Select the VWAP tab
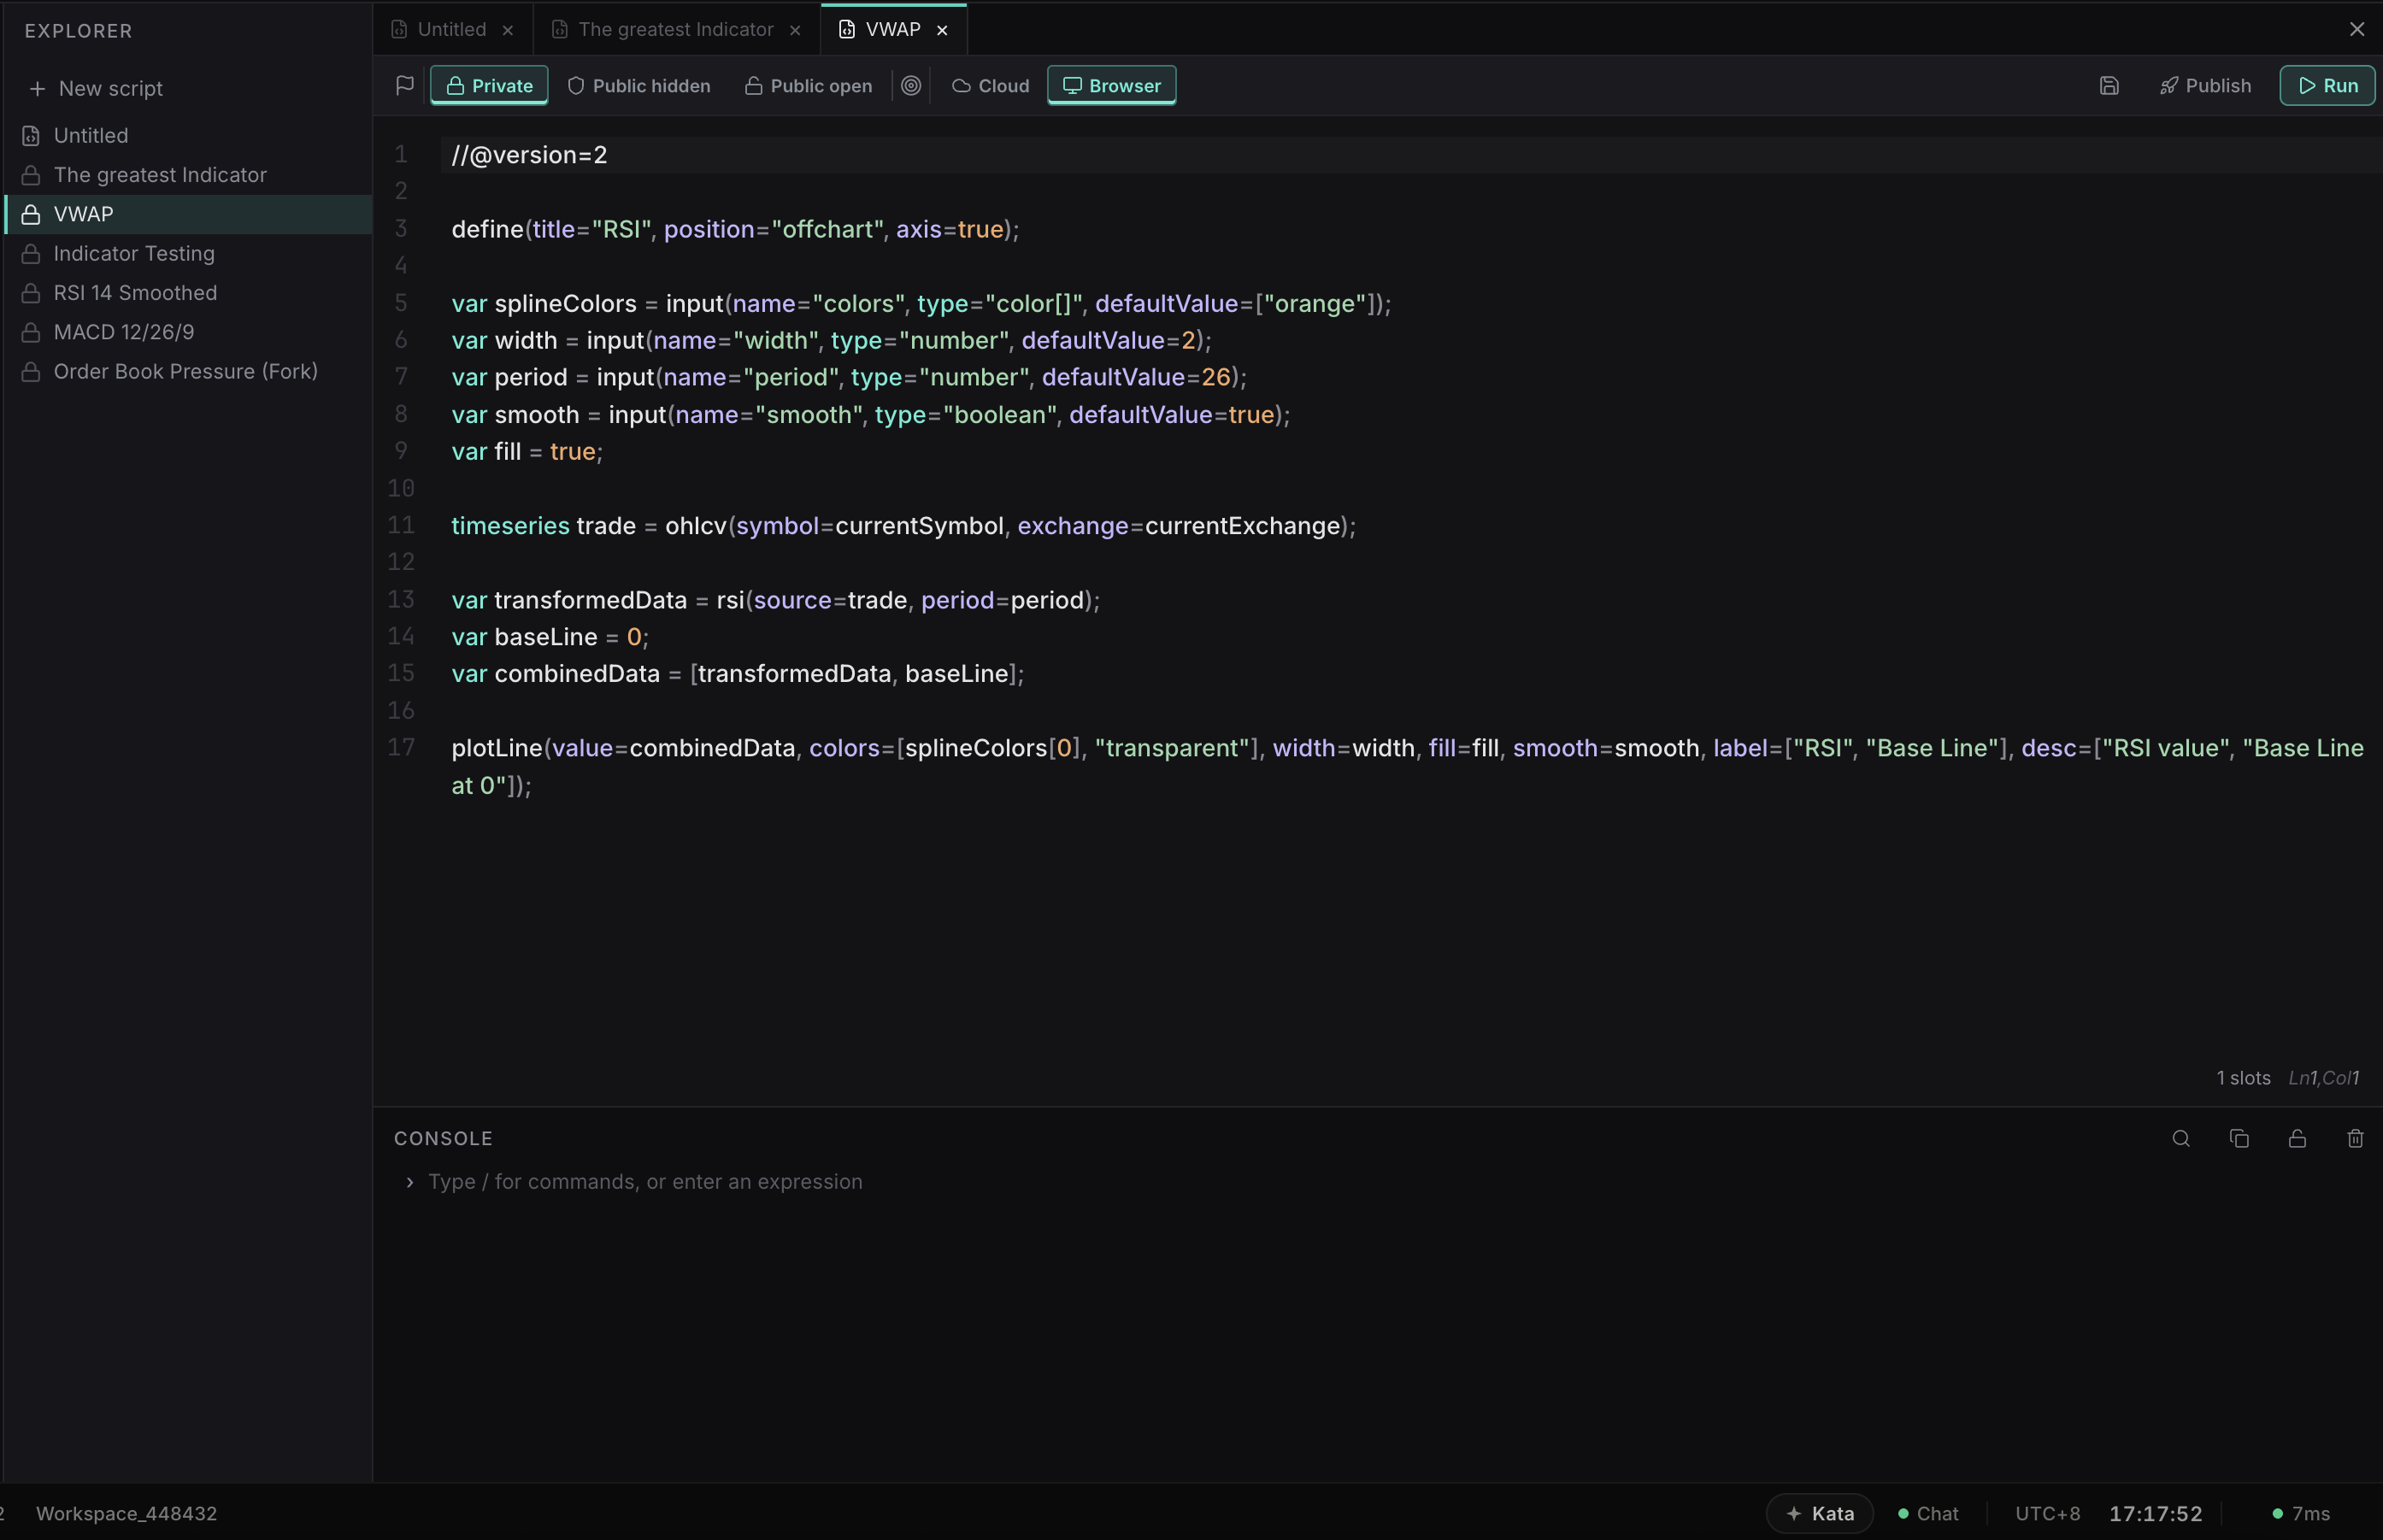This screenshot has height=1540, width=2383. point(893,30)
